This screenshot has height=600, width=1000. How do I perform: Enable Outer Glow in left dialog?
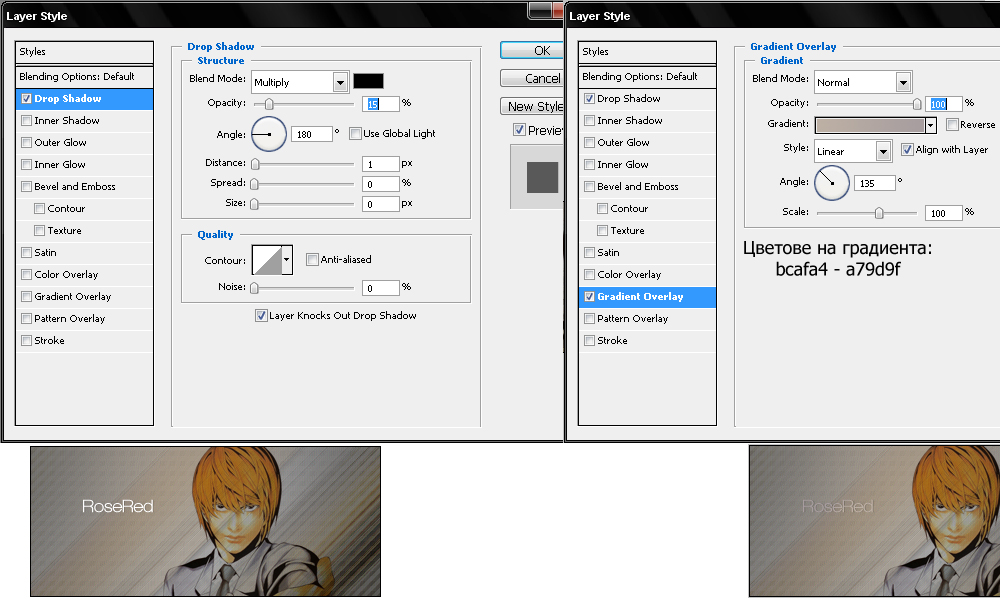tap(27, 142)
